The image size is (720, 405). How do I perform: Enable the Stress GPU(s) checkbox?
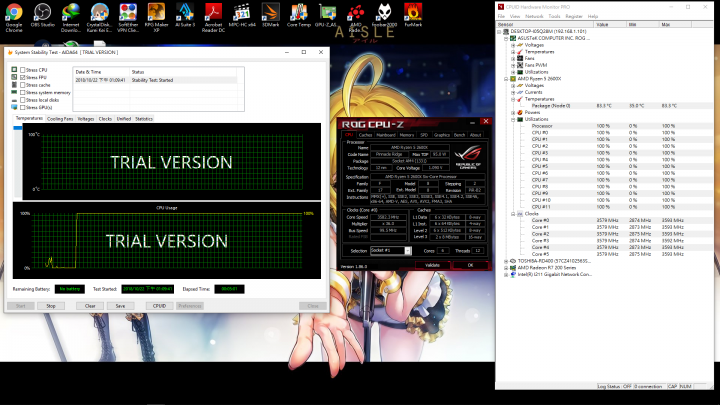pyautogui.click(x=22, y=107)
